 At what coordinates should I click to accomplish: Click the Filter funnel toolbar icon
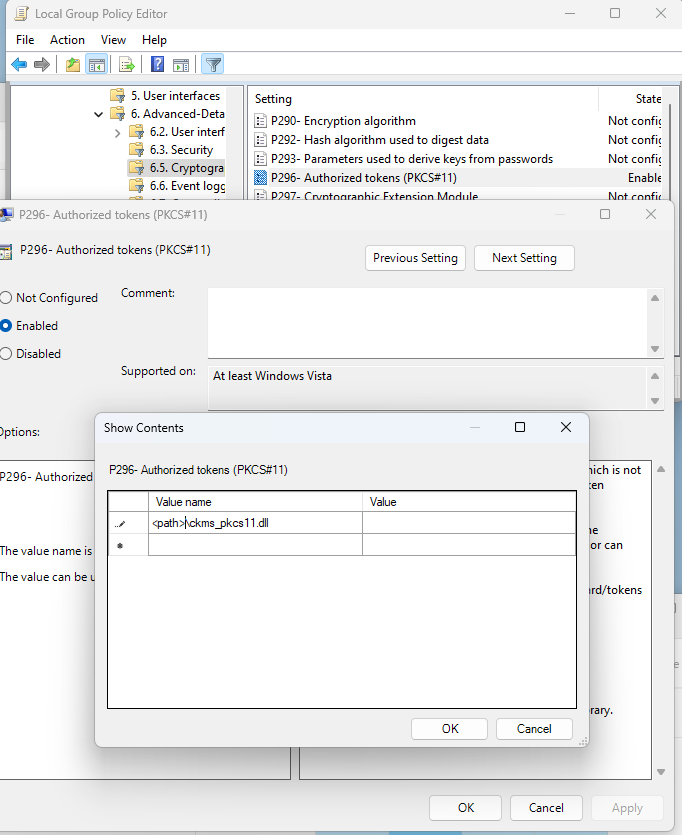point(213,65)
